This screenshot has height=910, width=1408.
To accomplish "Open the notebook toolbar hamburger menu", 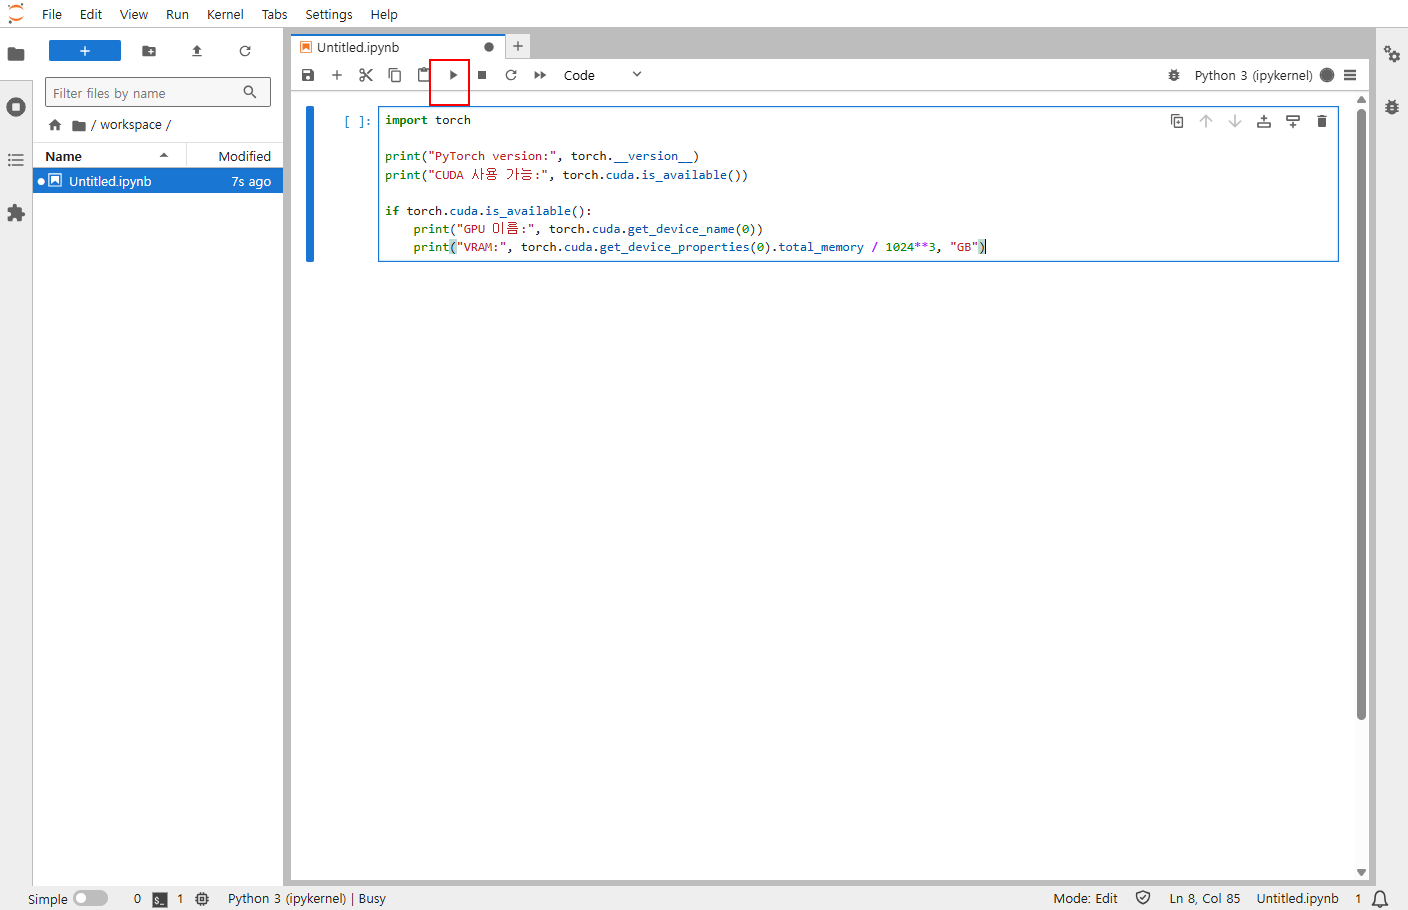I will click(x=1350, y=75).
